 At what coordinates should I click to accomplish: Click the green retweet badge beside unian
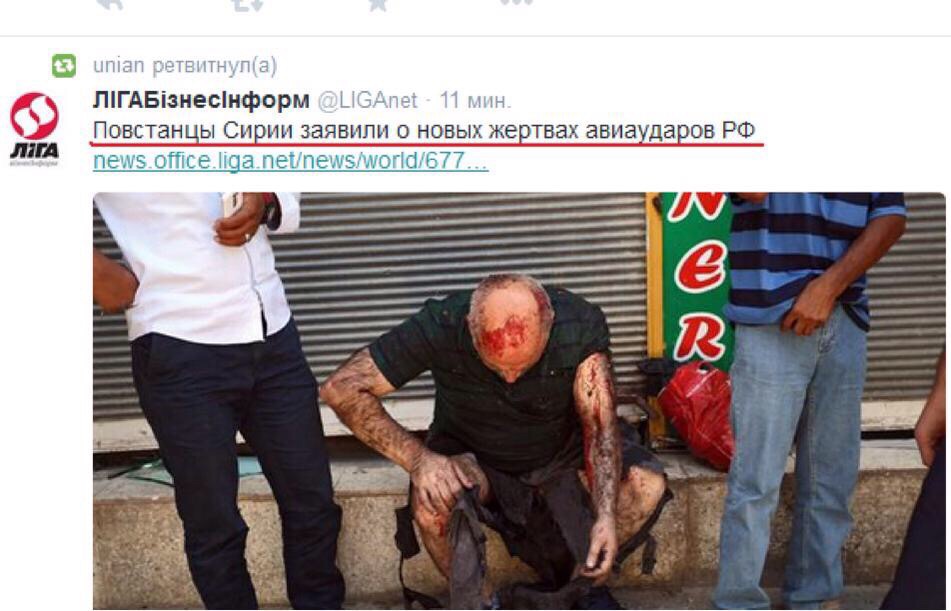[x=64, y=66]
